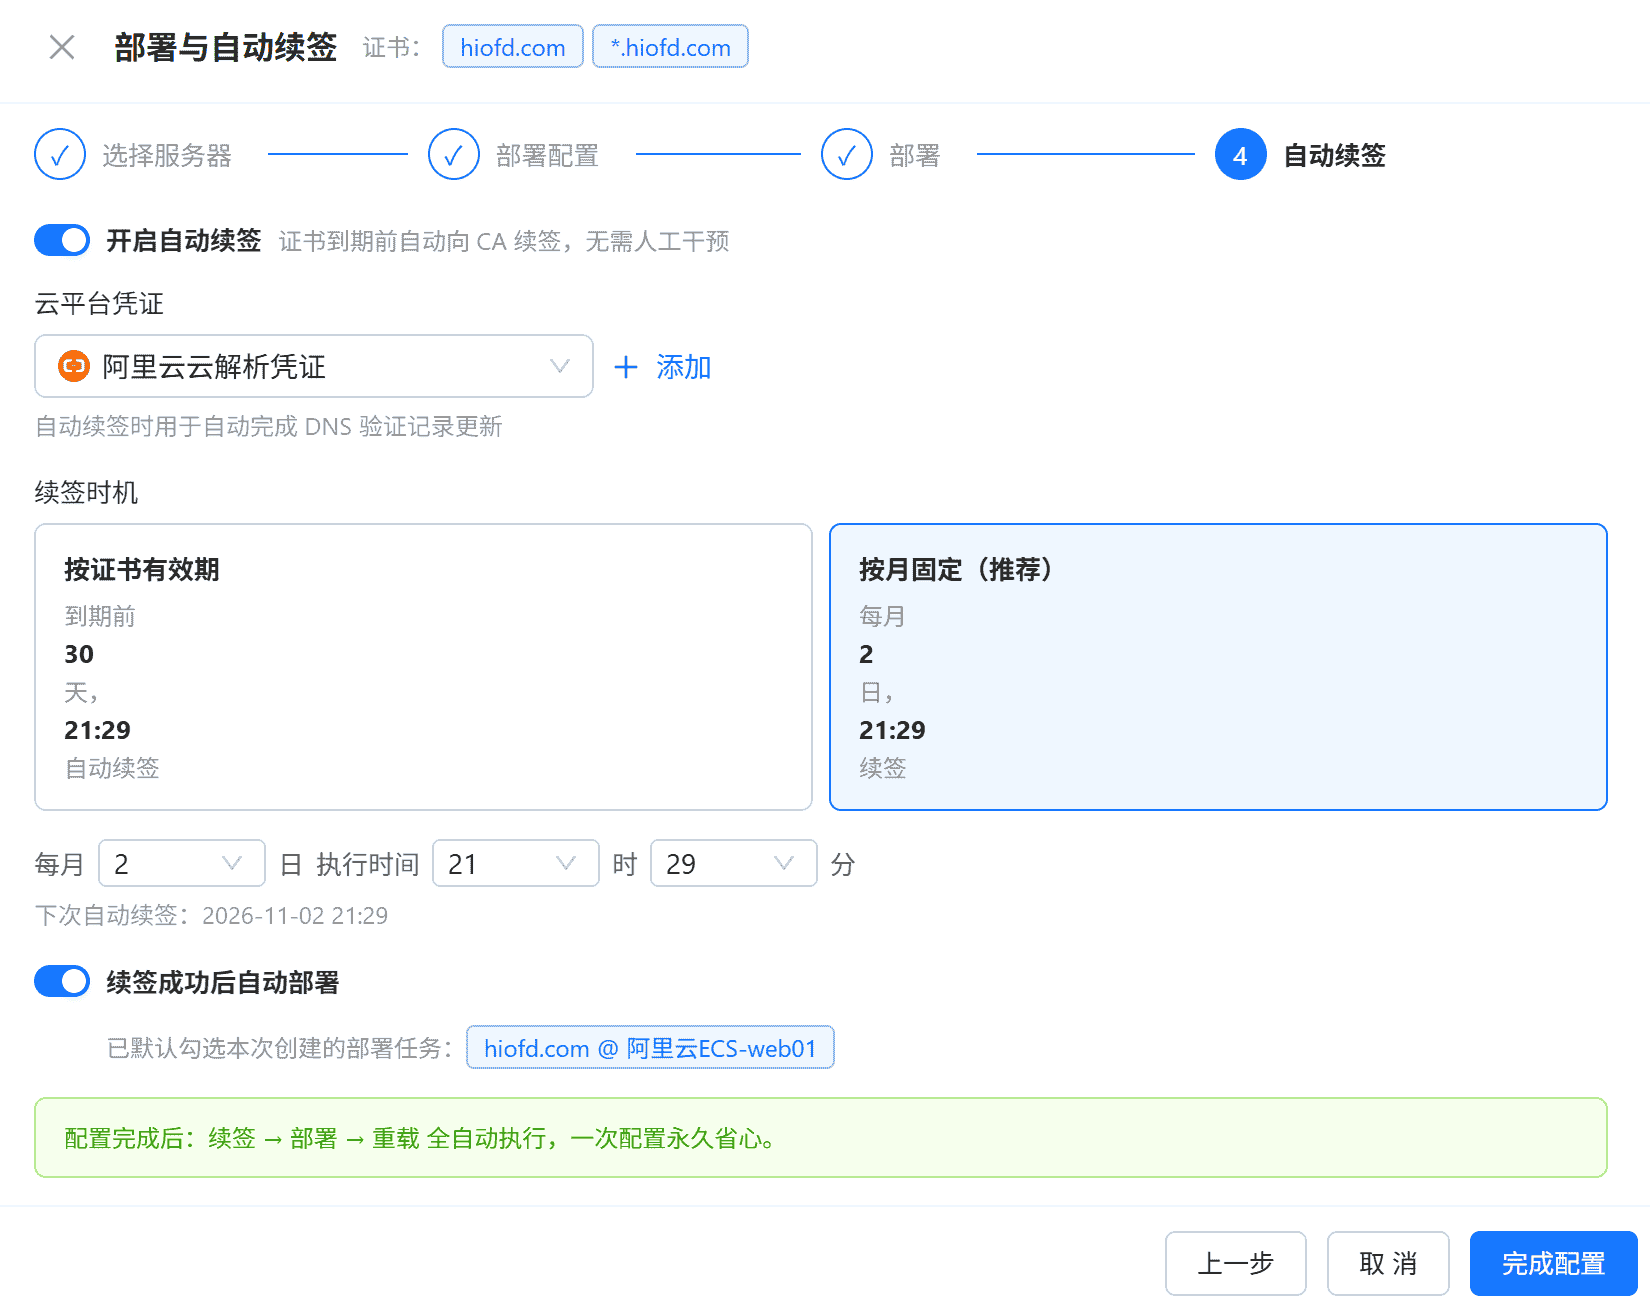Image resolution: width=1650 pixels, height=1304 pixels.
Task: Click the 已默认勾选本次创建的部署任务 label
Action: coord(279,1047)
